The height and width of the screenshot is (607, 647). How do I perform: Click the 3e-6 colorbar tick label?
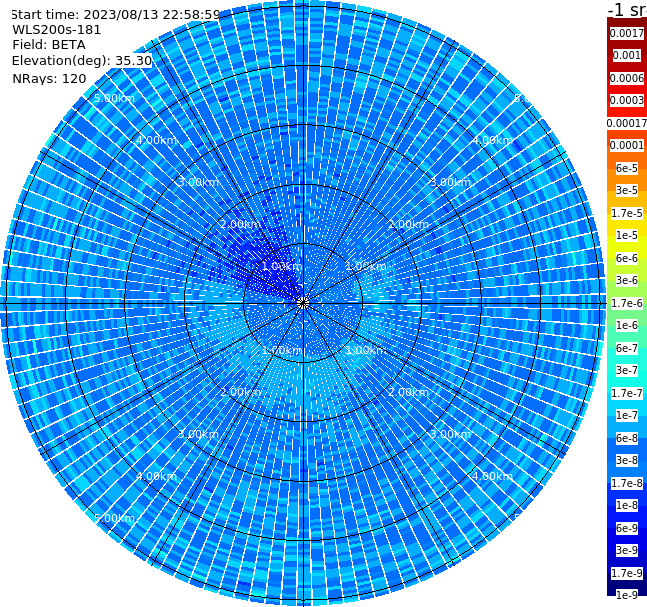coord(626,280)
